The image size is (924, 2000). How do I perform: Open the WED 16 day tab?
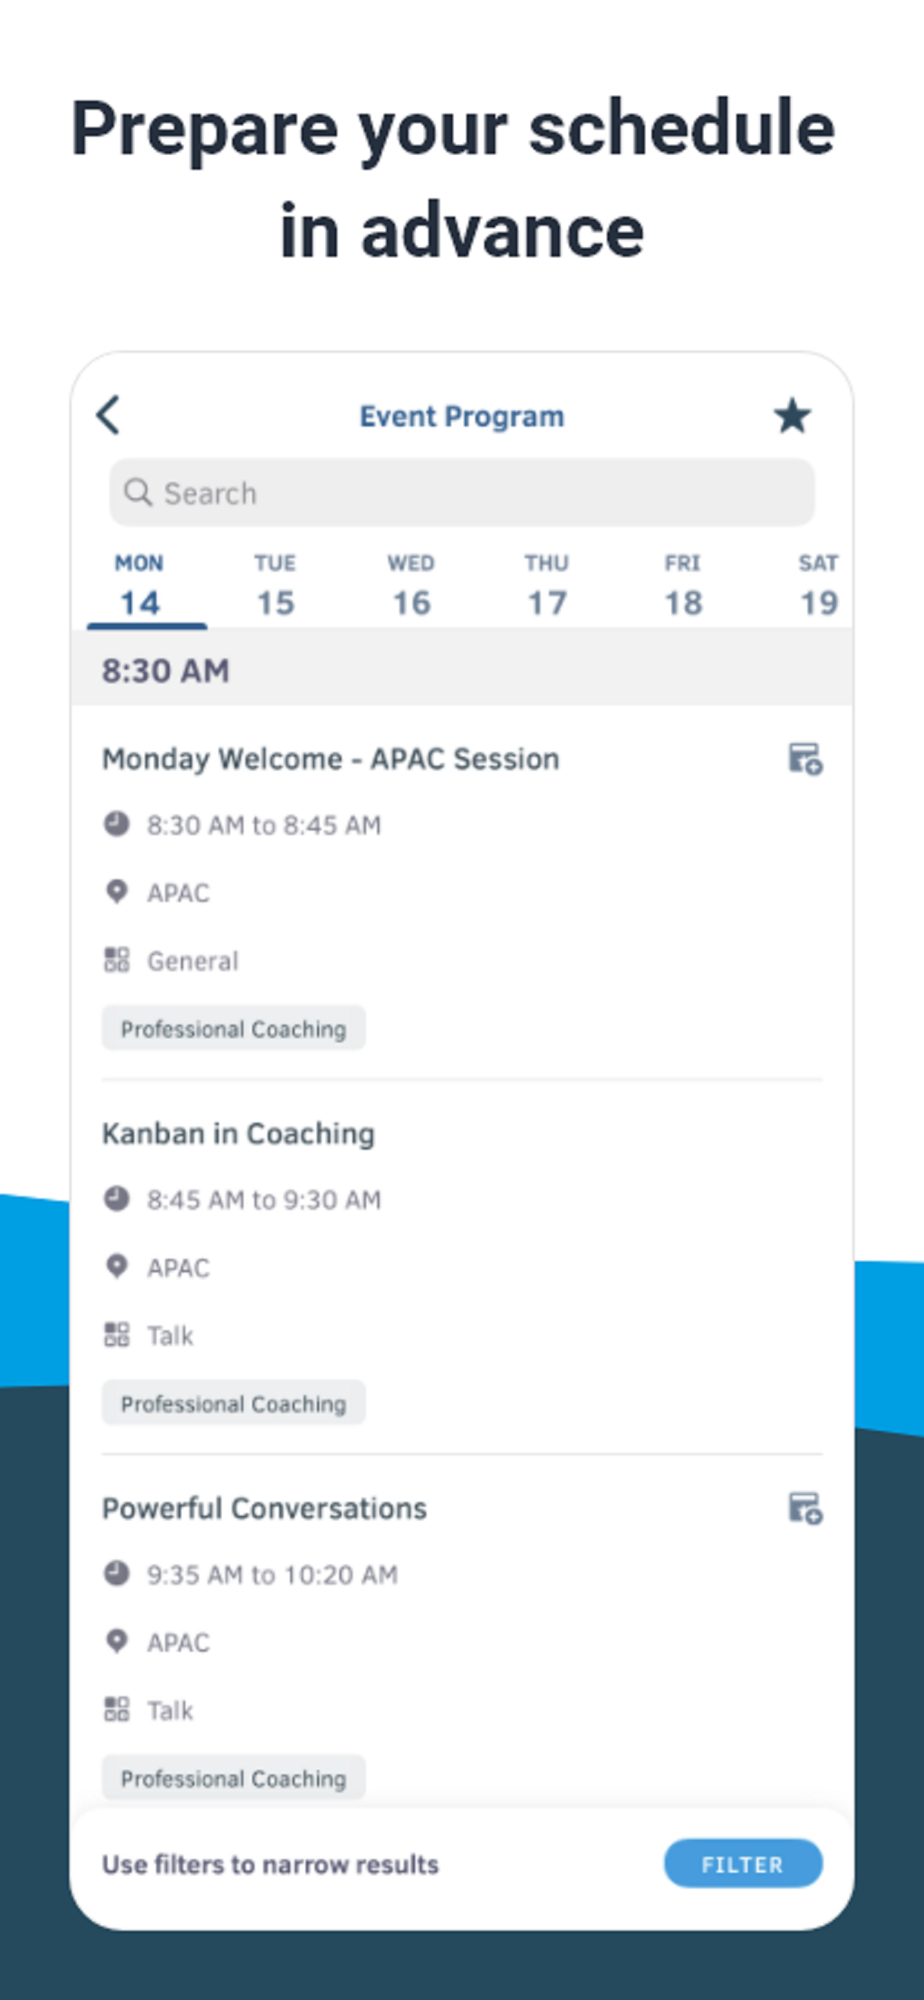pos(411,586)
